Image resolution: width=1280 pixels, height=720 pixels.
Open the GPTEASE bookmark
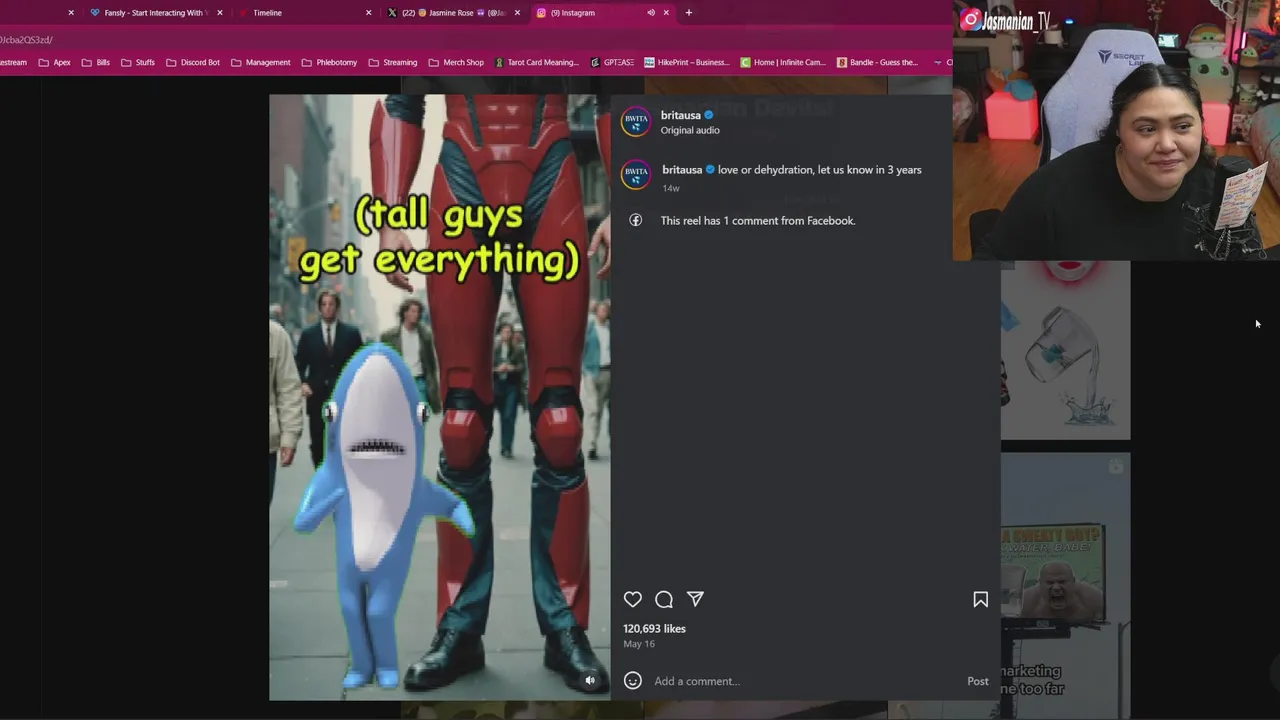pos(612,62)
